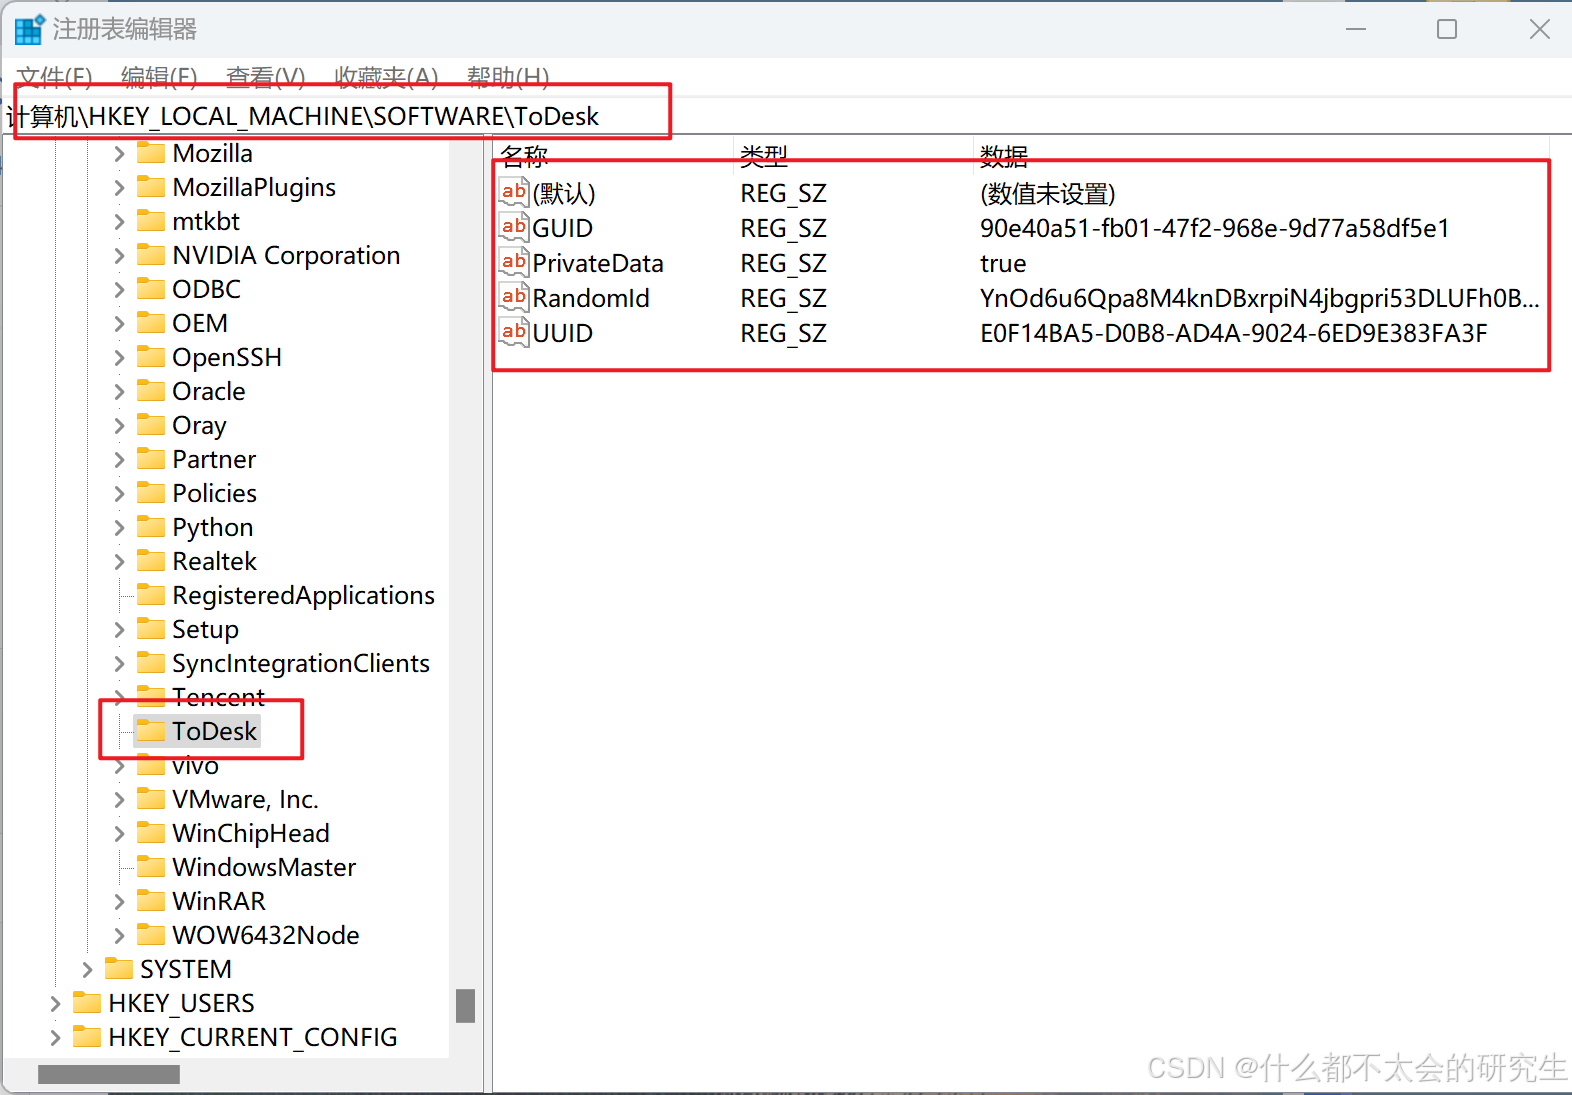The height and width of the screenshot is (1095, 1572).
Task: Expand the Python key
Action: (x=119, y=527)
